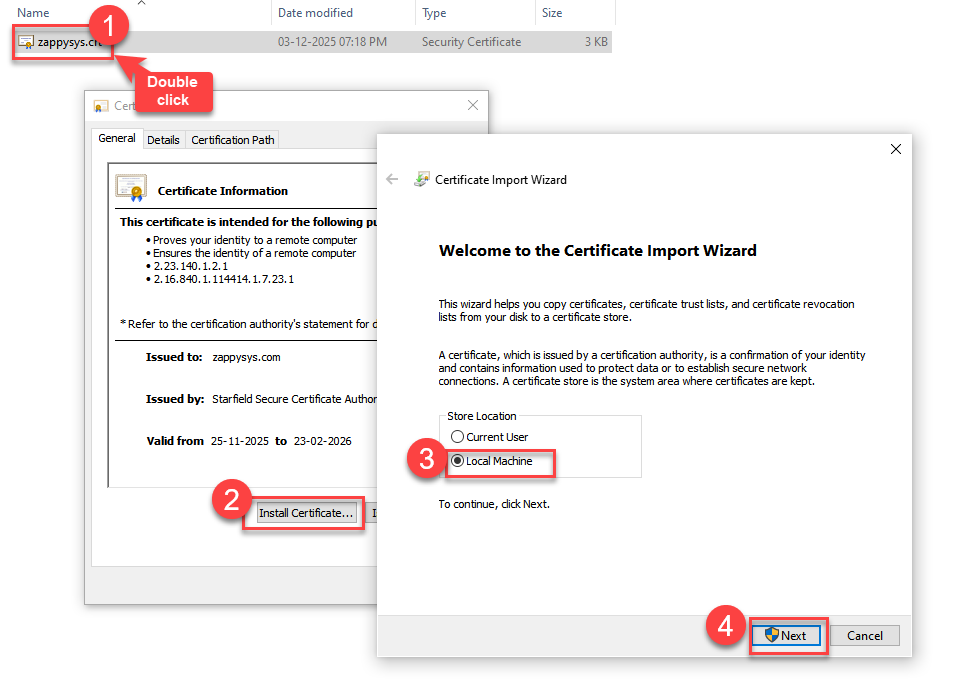
Task: Close the Certificate properties dialog
Action: 473,106
